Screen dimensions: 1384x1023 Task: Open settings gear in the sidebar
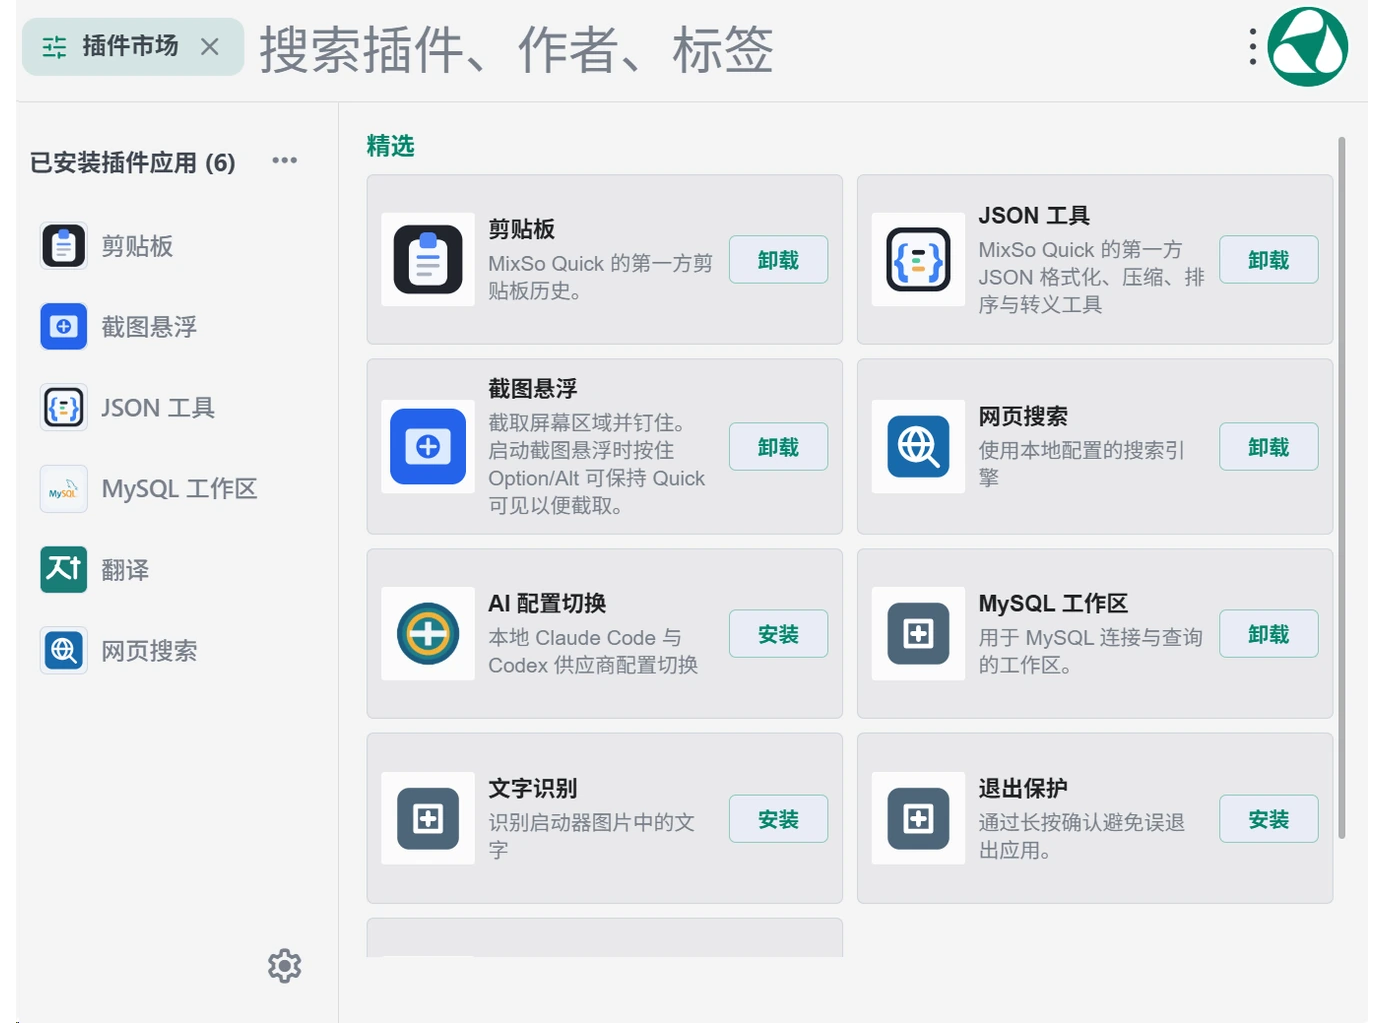pos(284,966)
